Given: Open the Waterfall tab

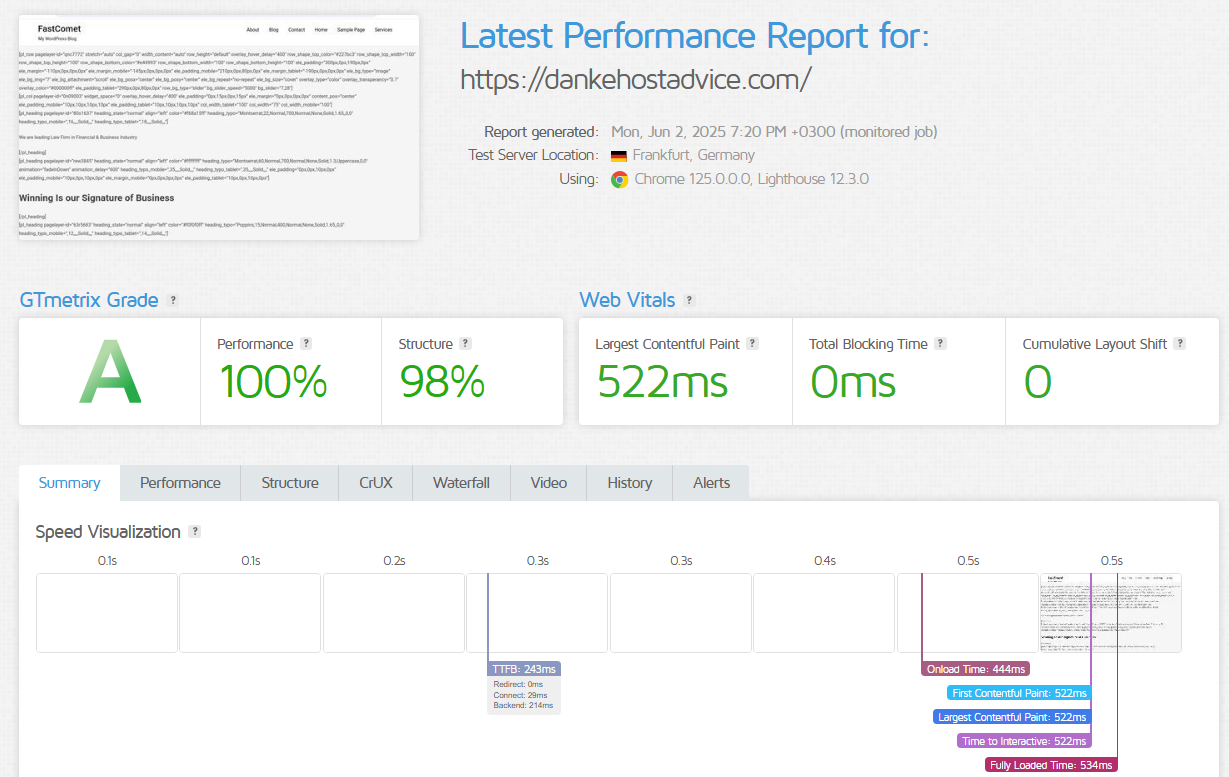Looking at the screenshot, I should pyautogui.click(x=461, y=483).
